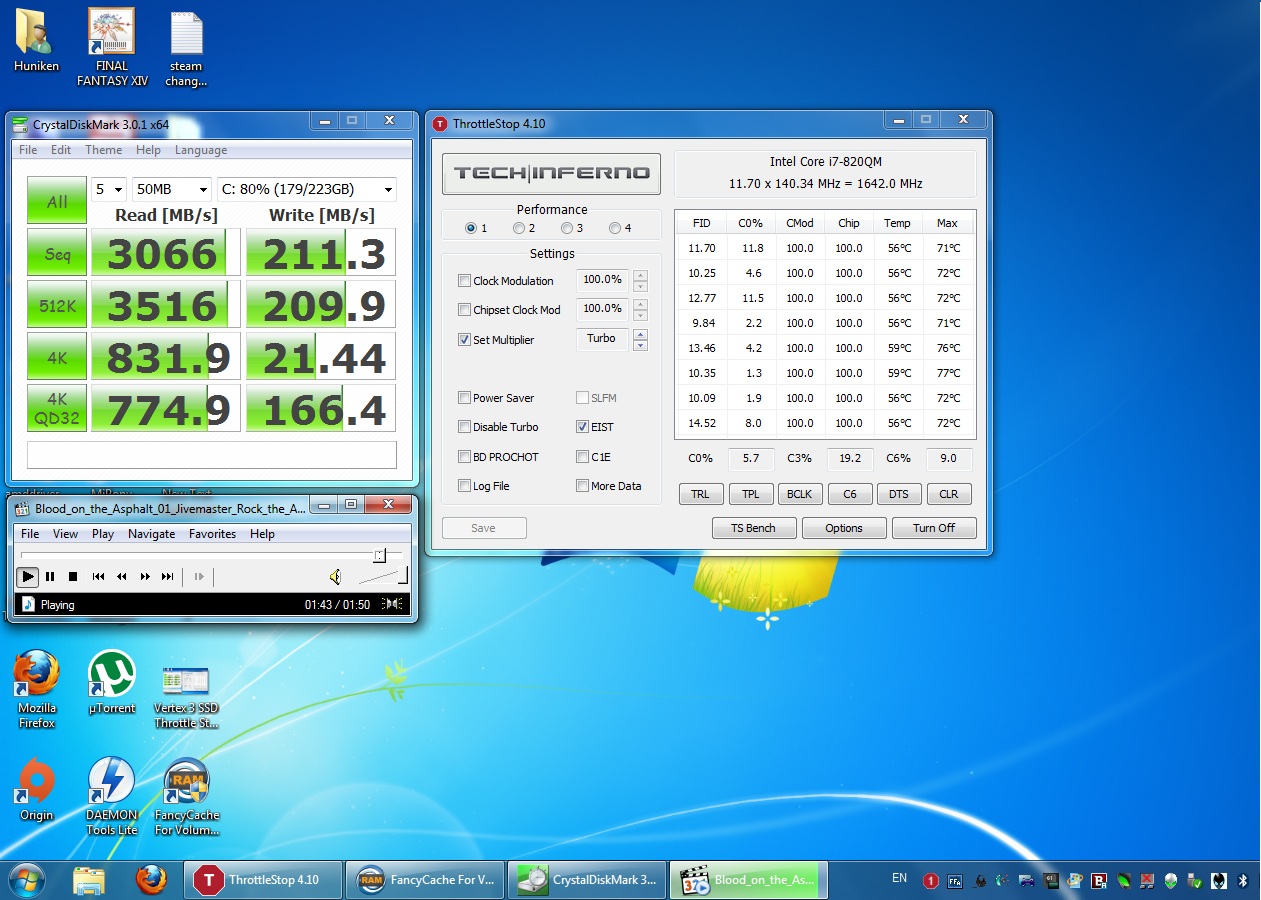Screen dimensions: 1261x900
Task: Run the Seq benchmark test
Action: pyautogui.click(x=57, y=254)
